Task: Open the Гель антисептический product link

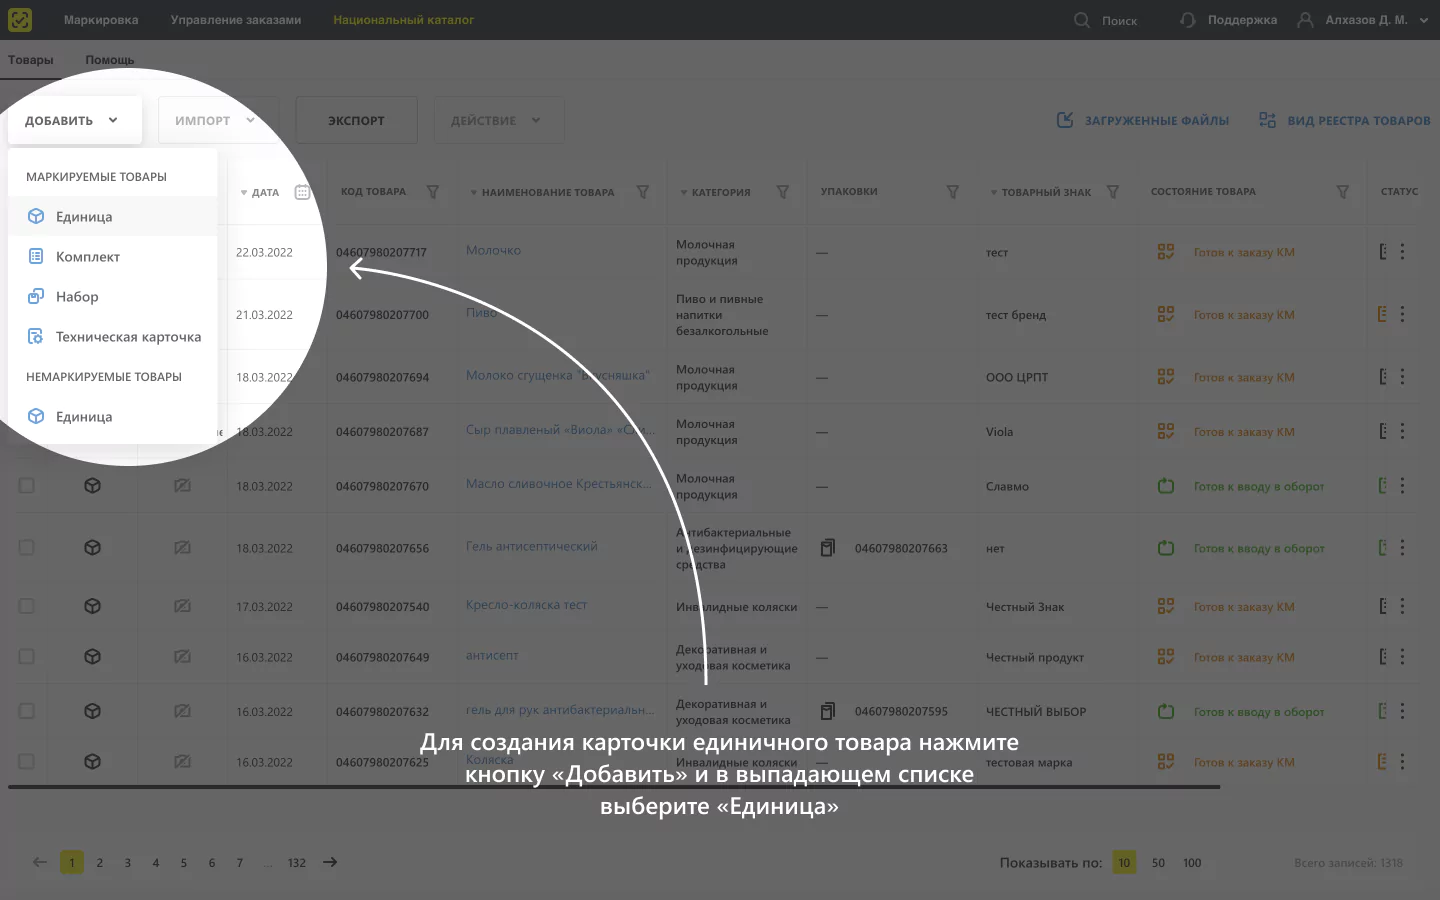Action: click(531, 546)
